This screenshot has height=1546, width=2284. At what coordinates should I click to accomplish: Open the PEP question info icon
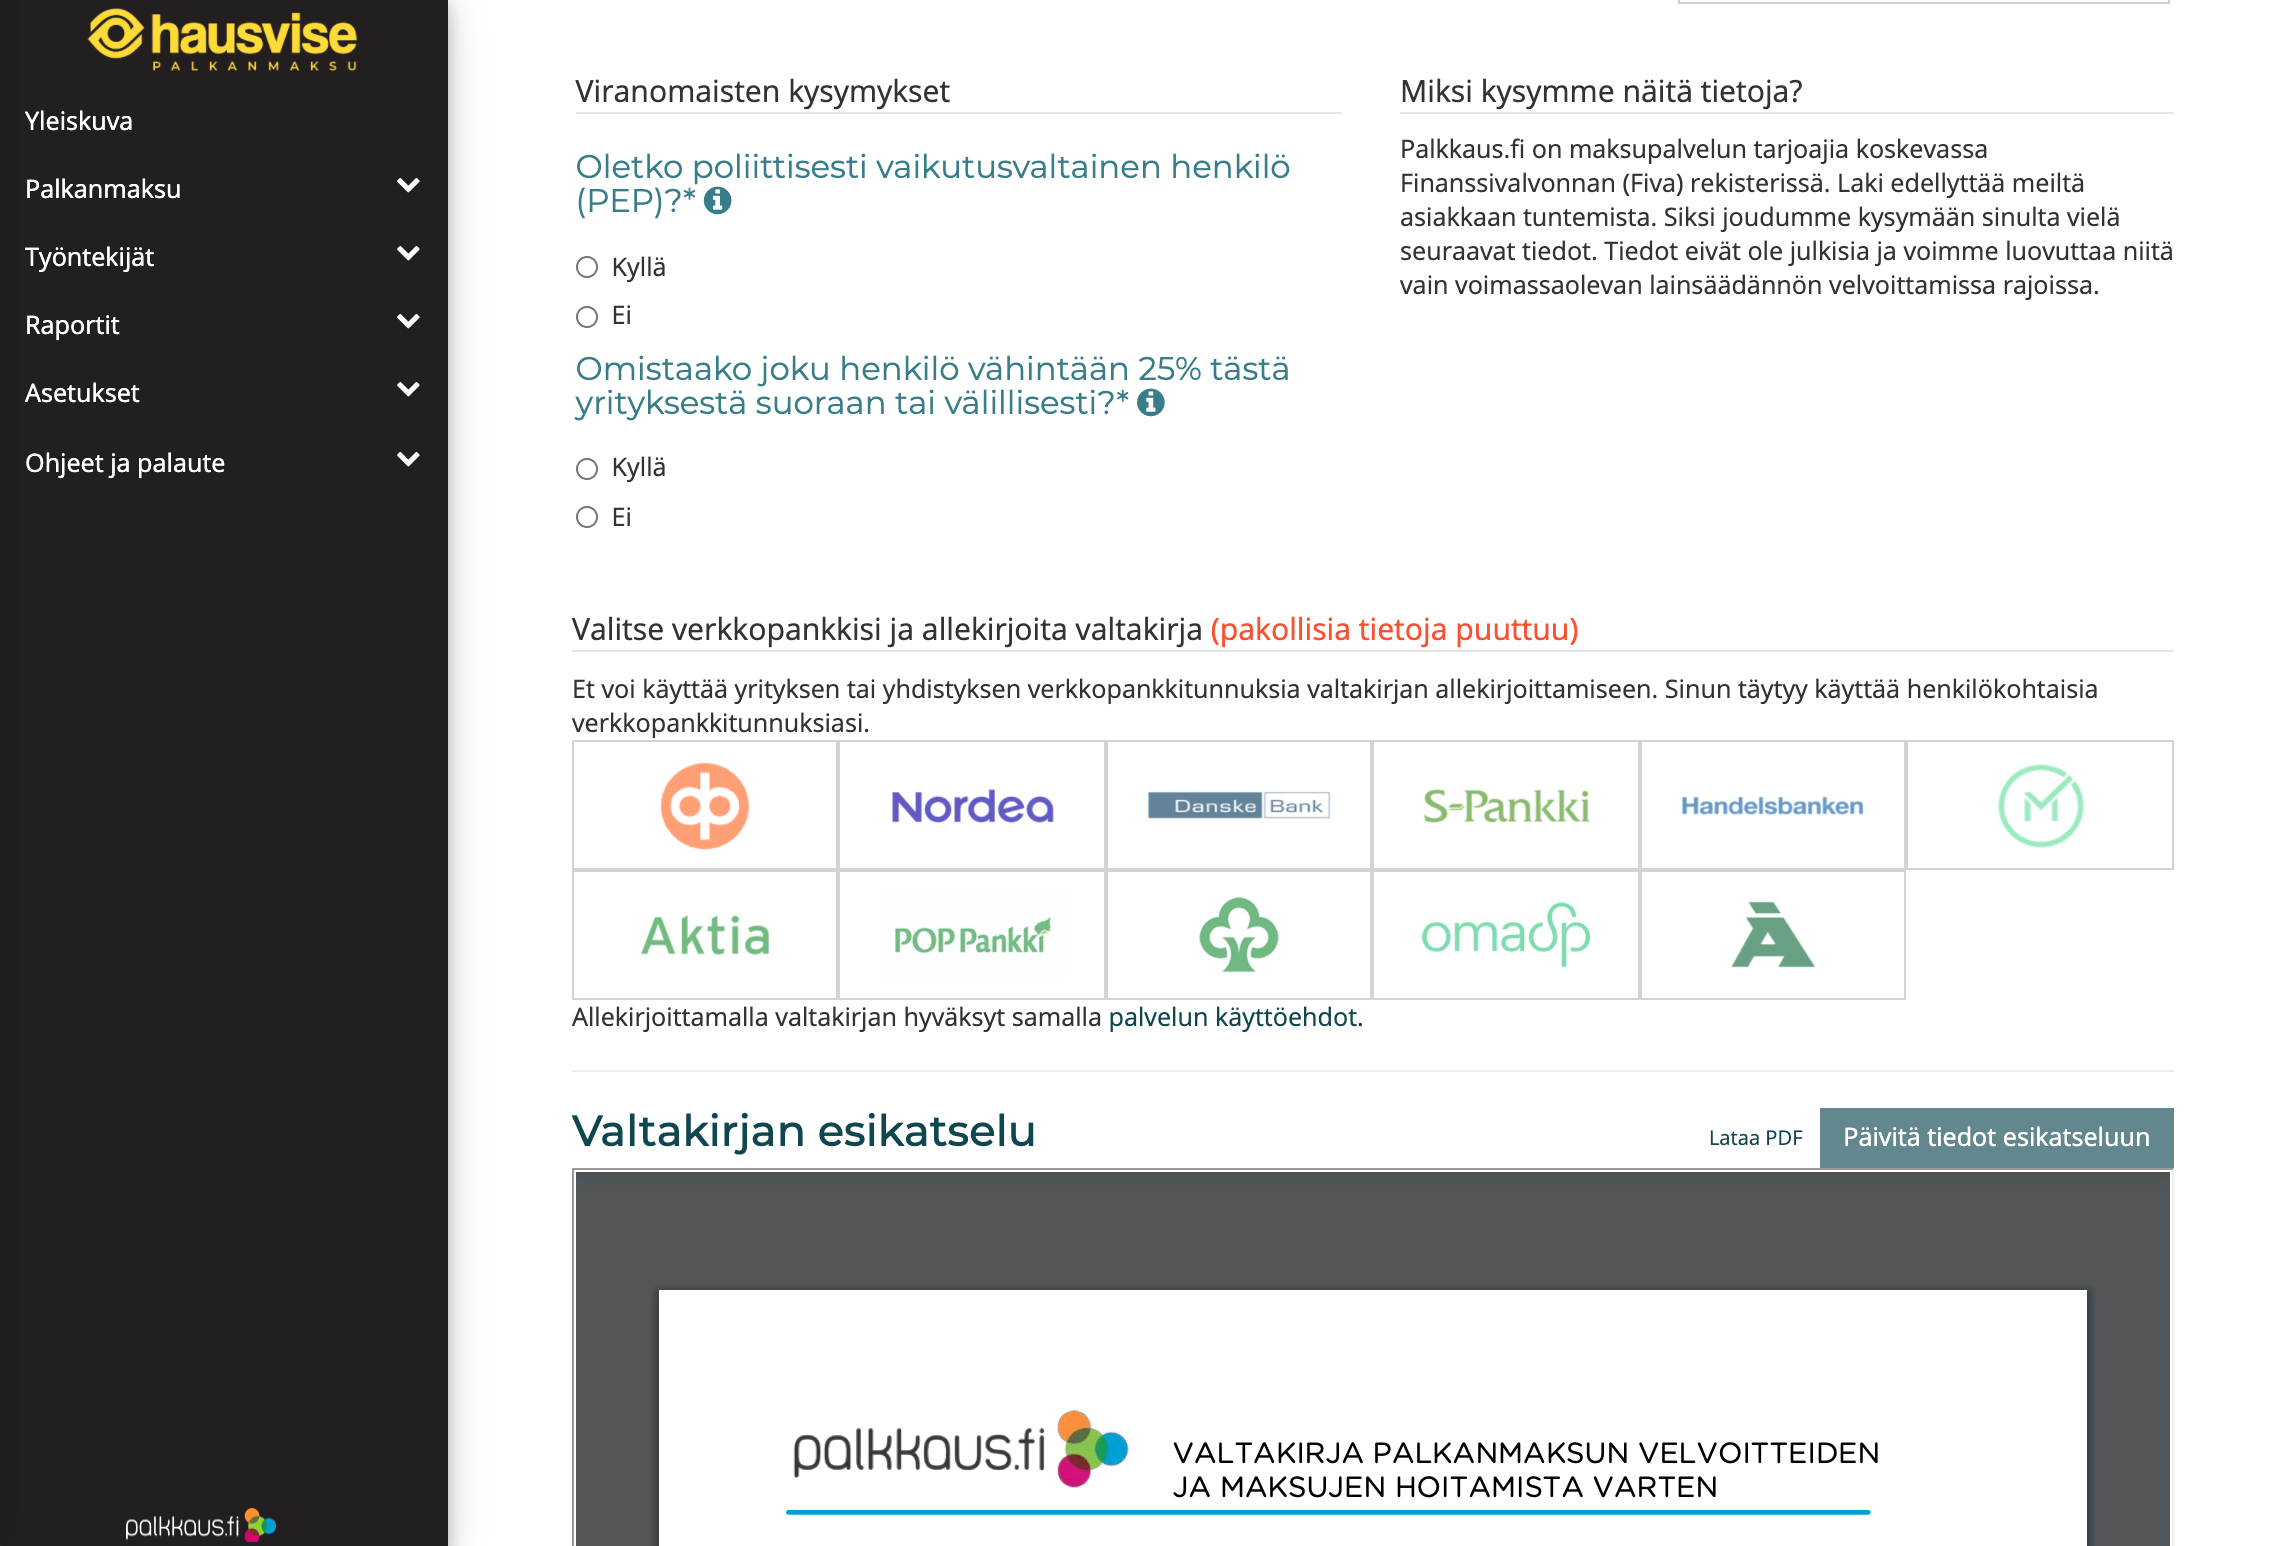tap(718, 201)
